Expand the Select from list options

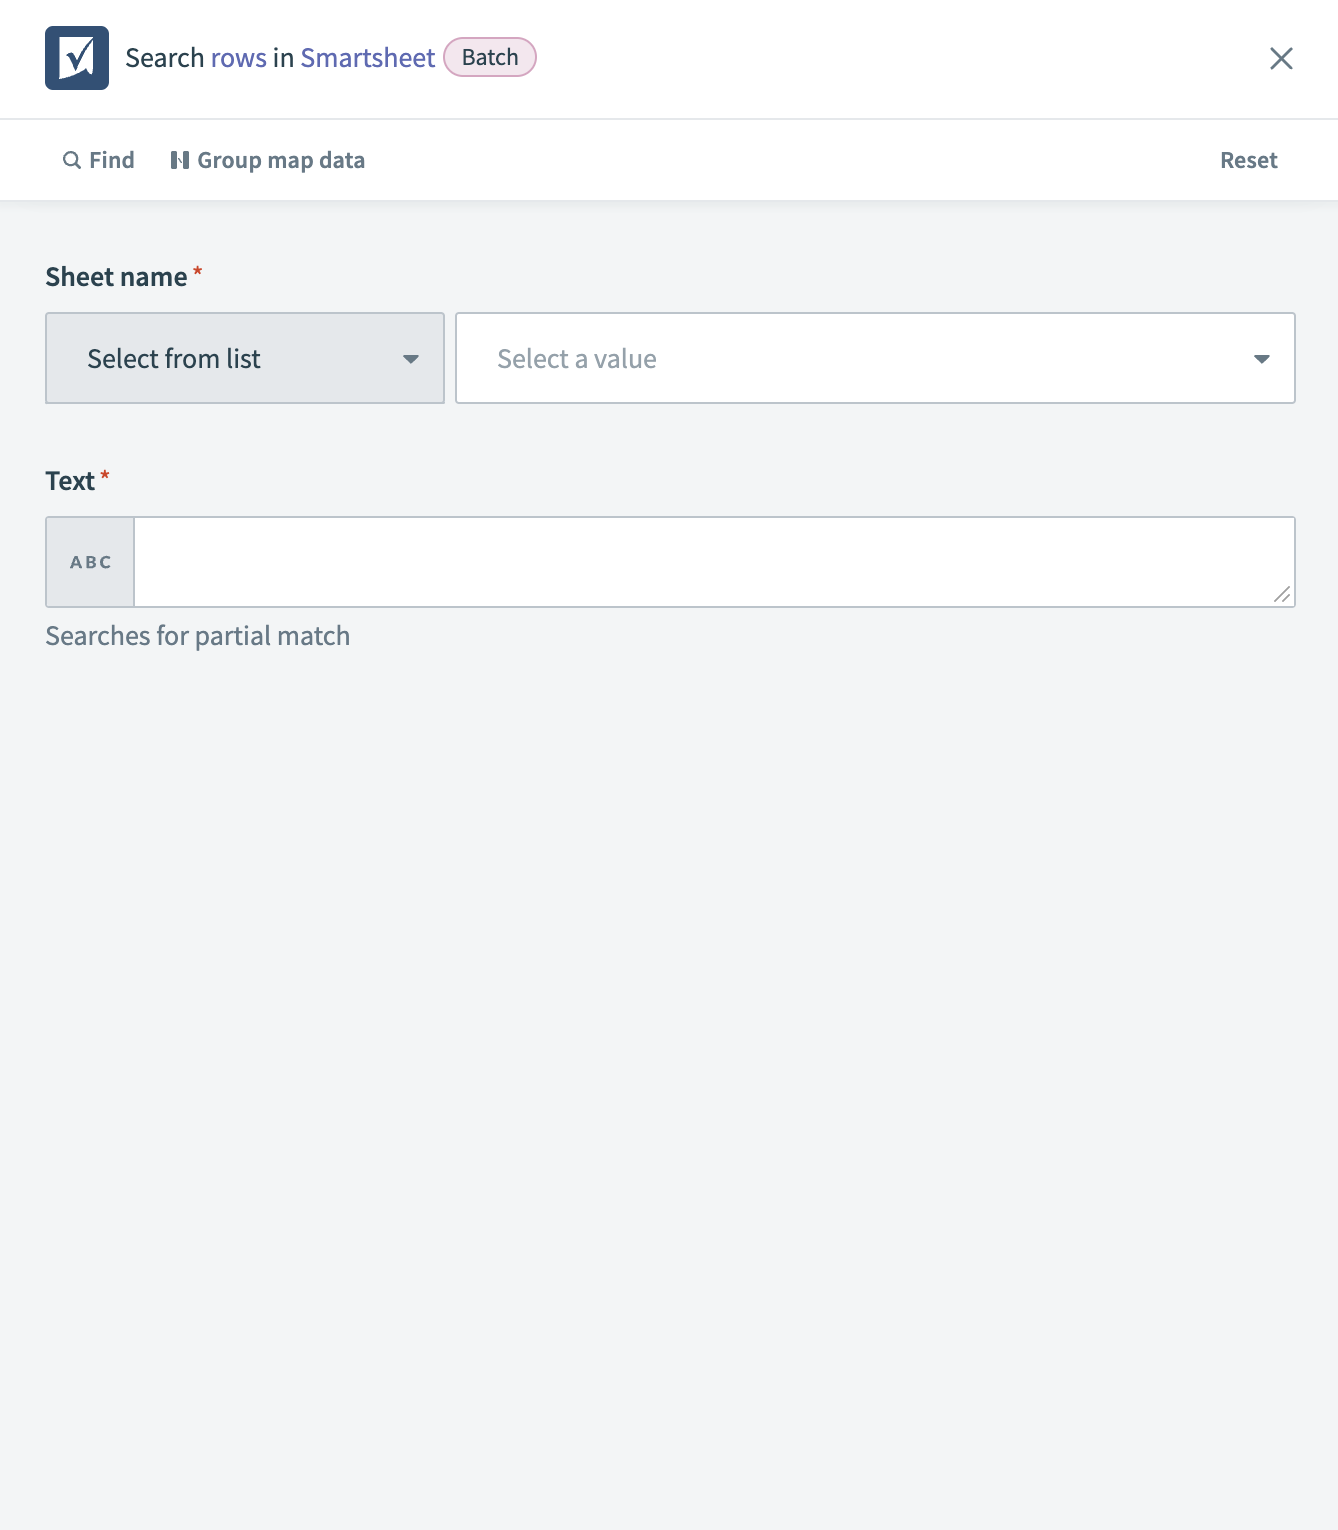coord(412,358)
